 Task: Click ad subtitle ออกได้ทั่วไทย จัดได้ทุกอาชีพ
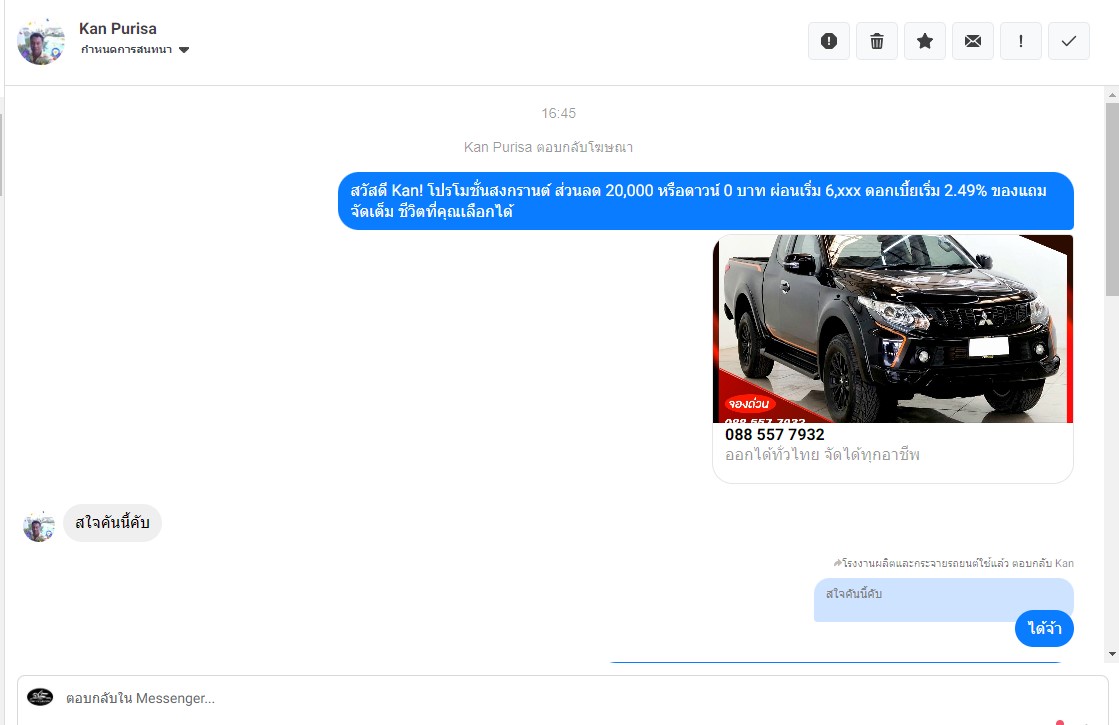(x=822, y=455)
